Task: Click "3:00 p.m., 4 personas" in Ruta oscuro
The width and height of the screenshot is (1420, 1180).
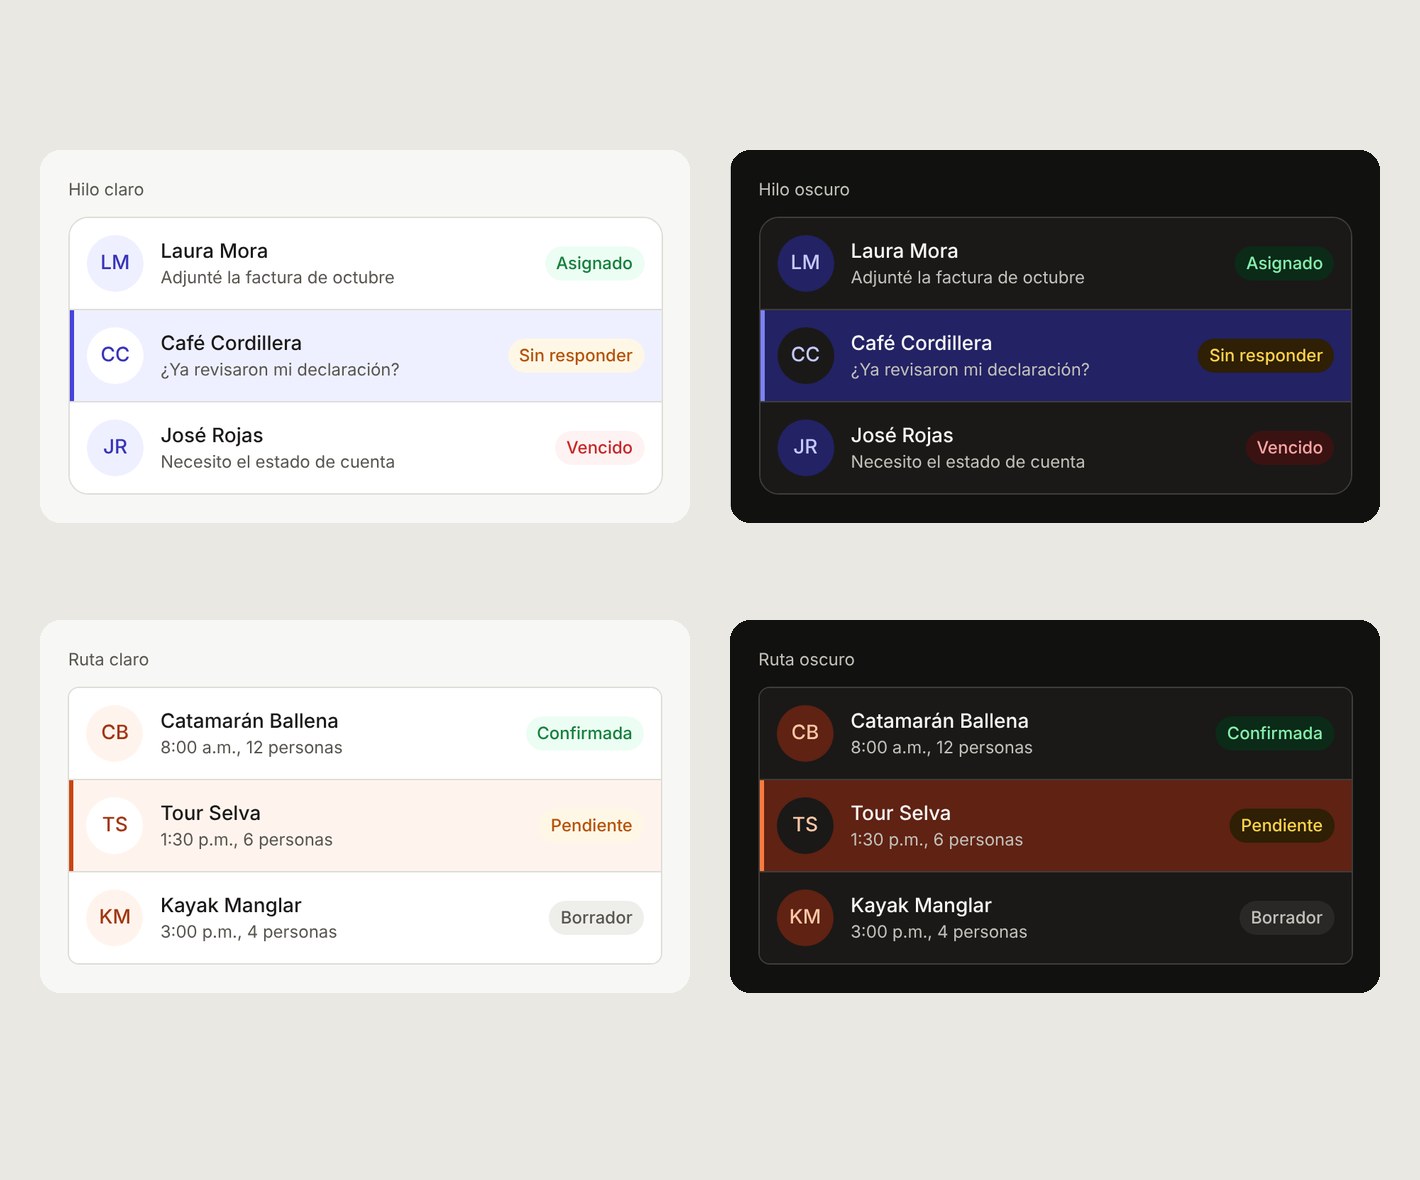Action: (938, 931)
